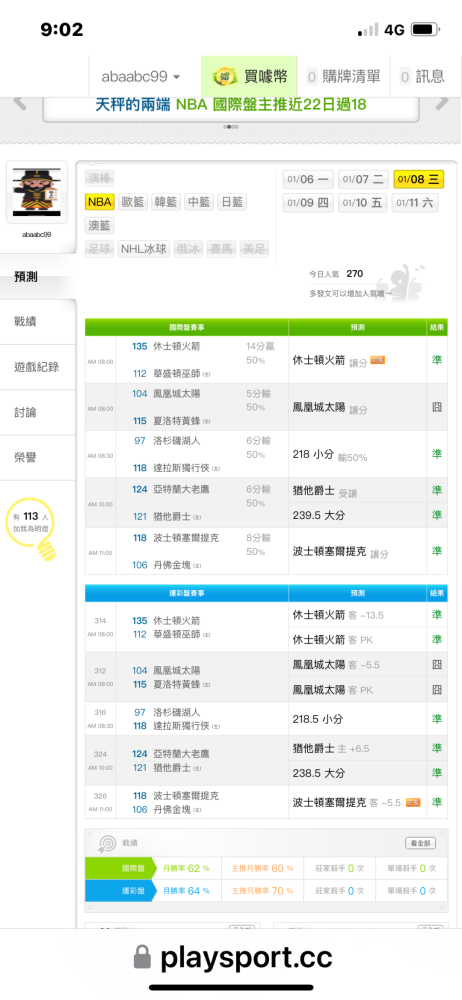
Task: Click 鳳凰城太陽 客 -5.5 prediction
Action: point(336,665)
